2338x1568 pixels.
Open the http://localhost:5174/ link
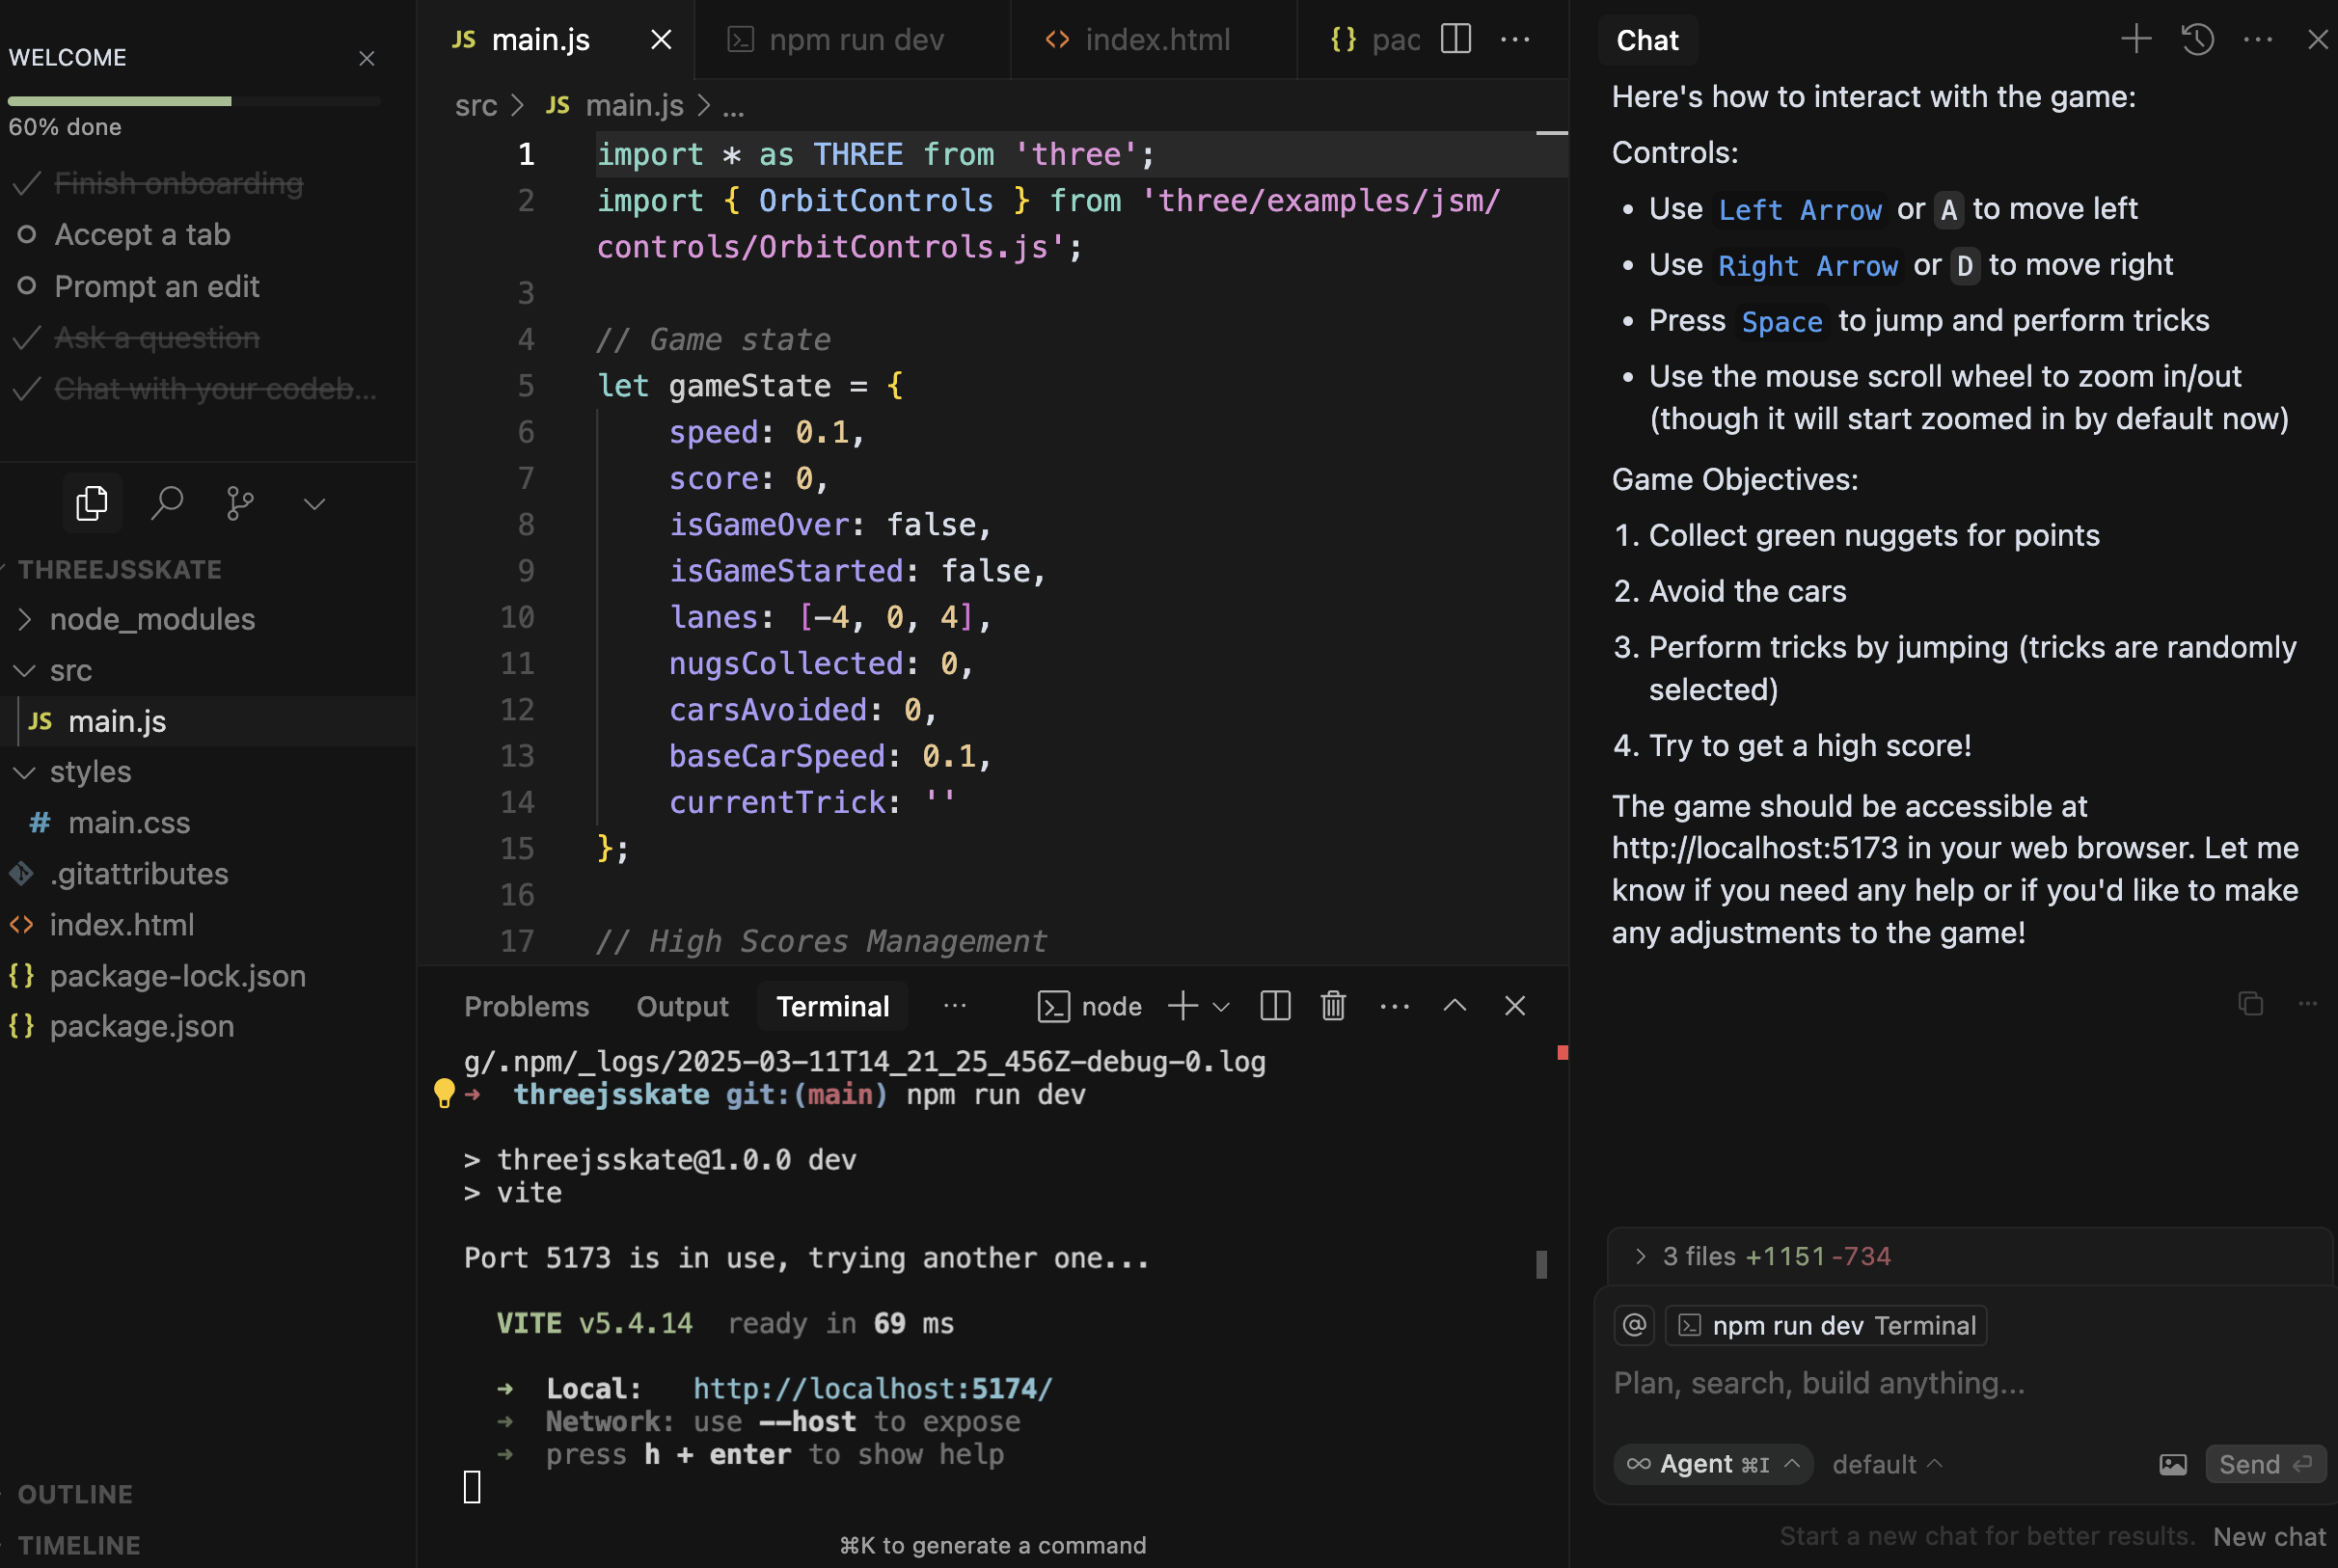pyautogui.click(x=872, y=1388)
